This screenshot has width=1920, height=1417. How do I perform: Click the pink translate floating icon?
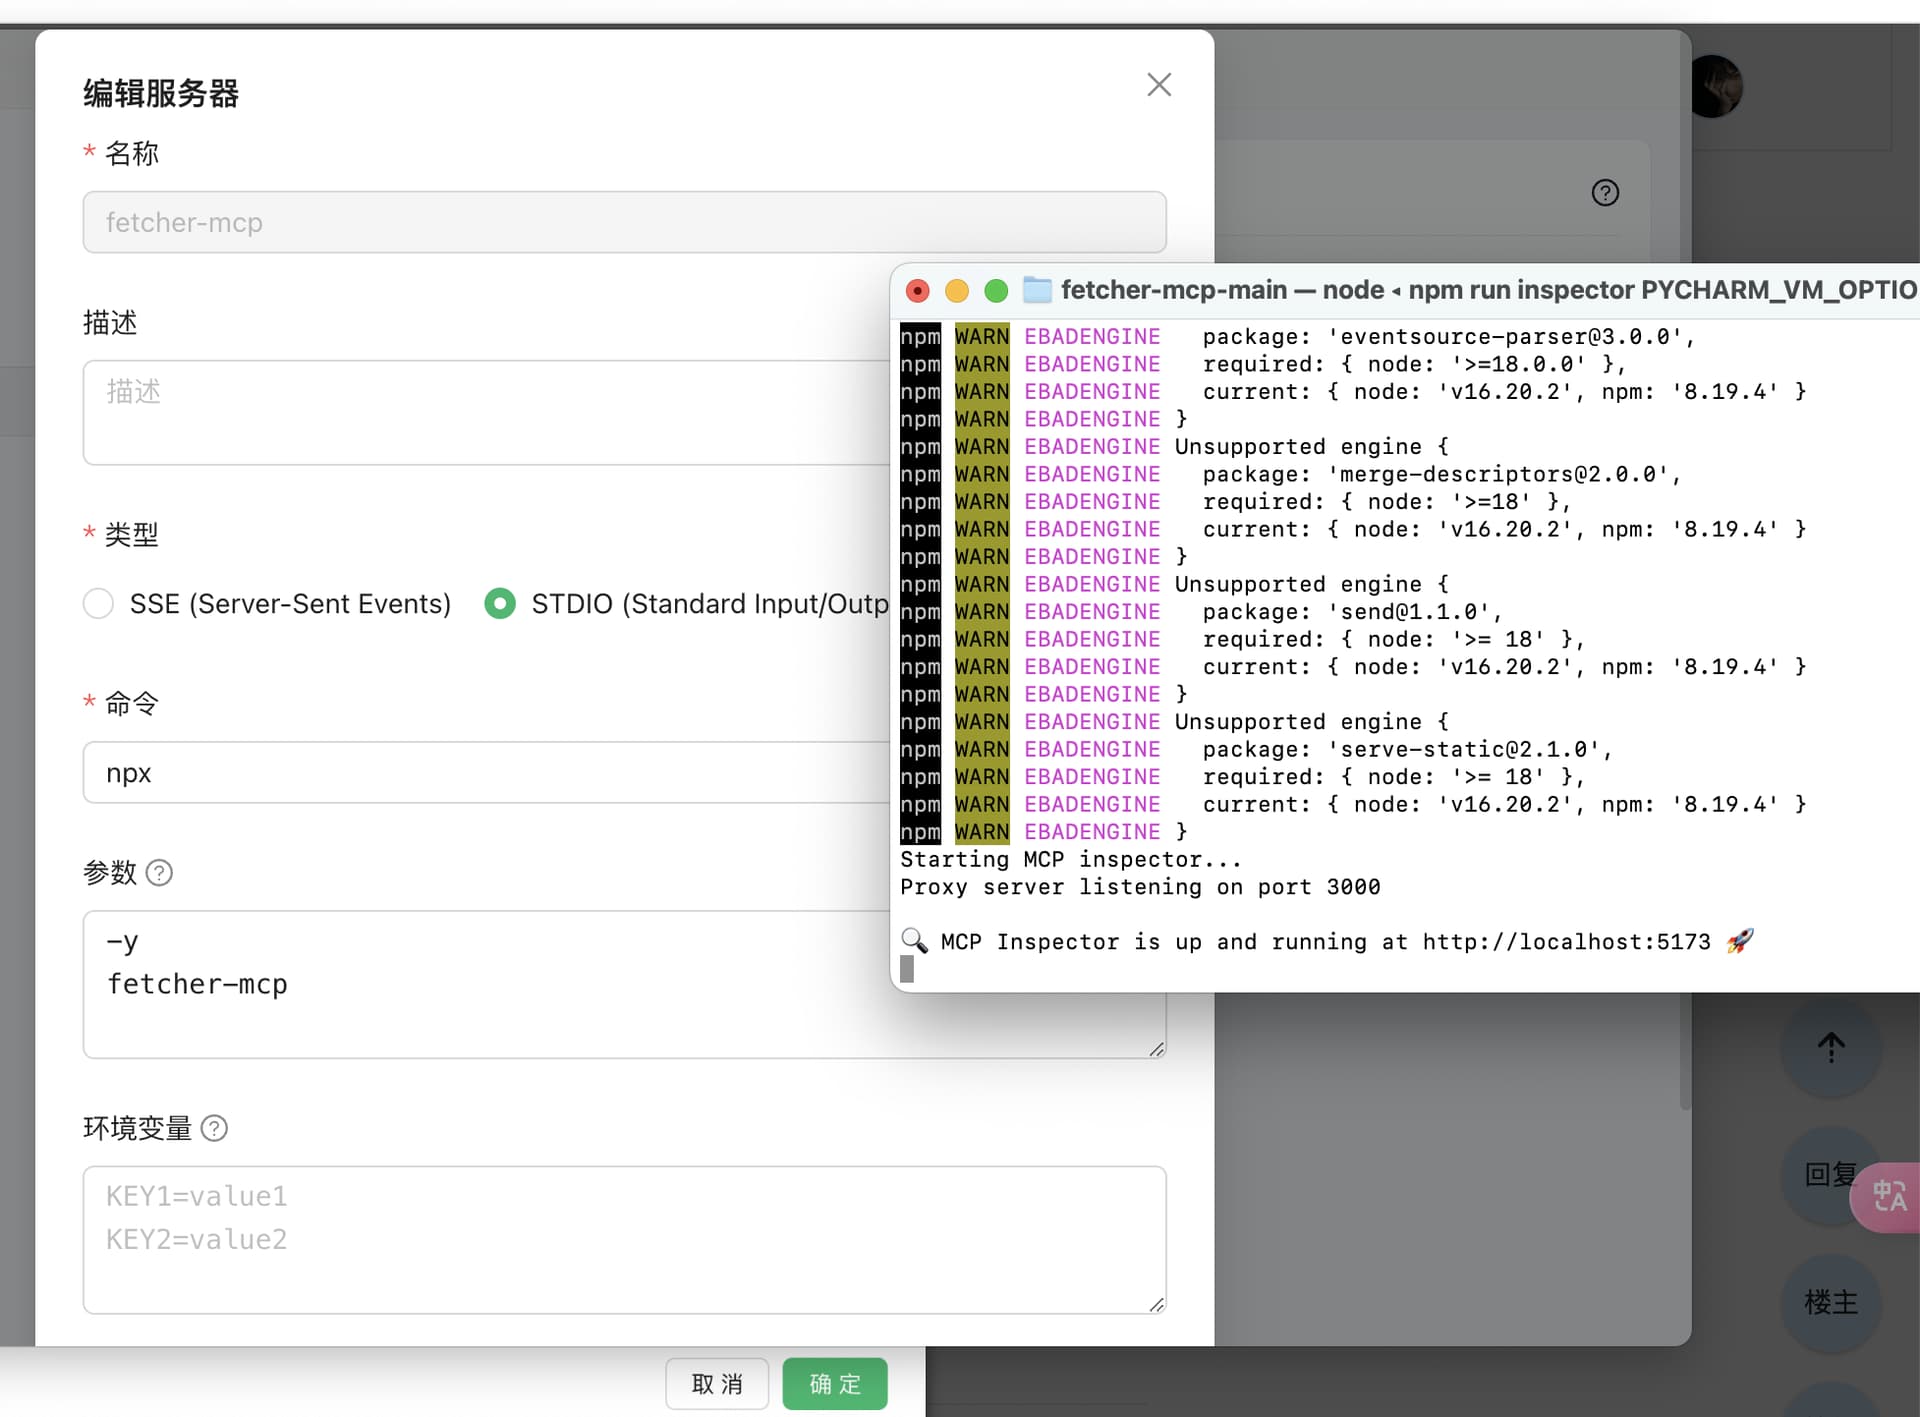coord(1887,1196)
